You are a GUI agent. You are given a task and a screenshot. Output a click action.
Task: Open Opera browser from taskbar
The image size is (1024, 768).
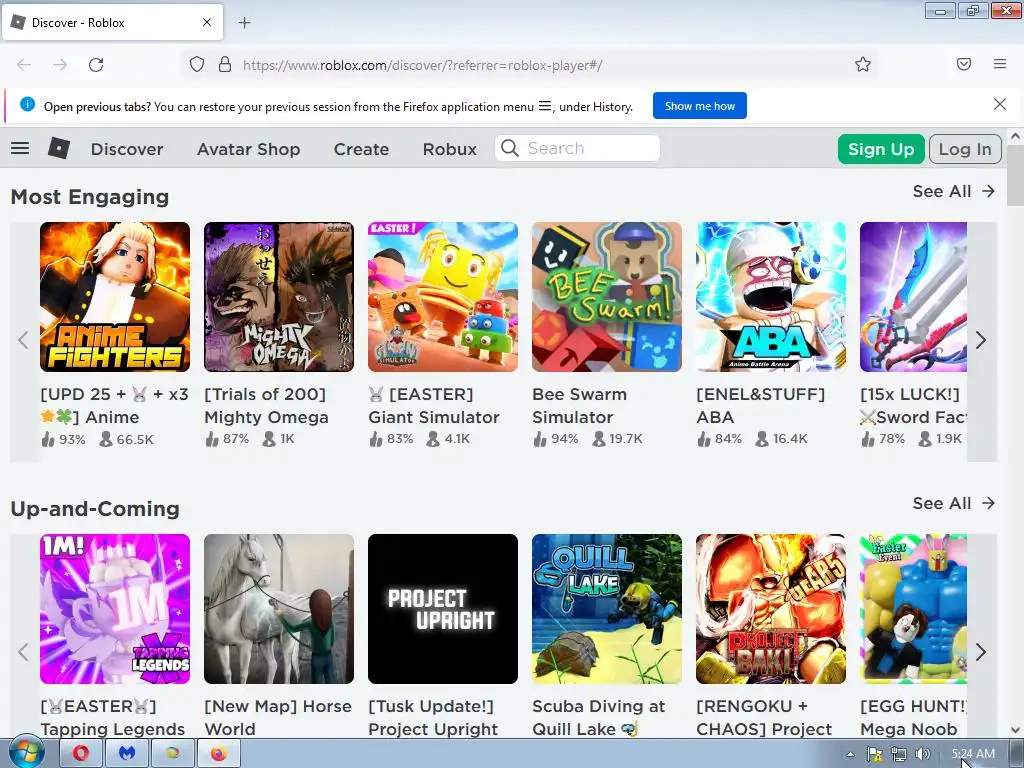81,754
